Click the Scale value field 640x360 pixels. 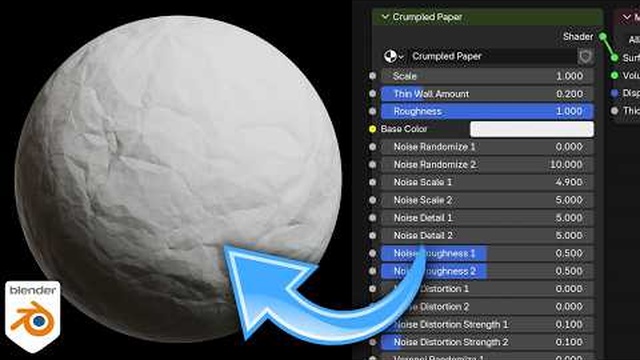point(487,76)
